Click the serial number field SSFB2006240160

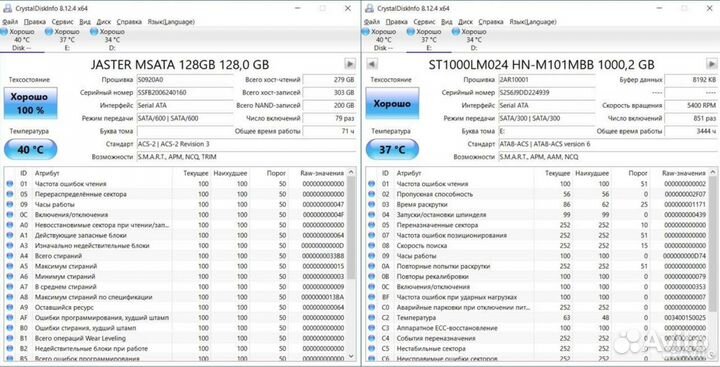pos(185,92)
